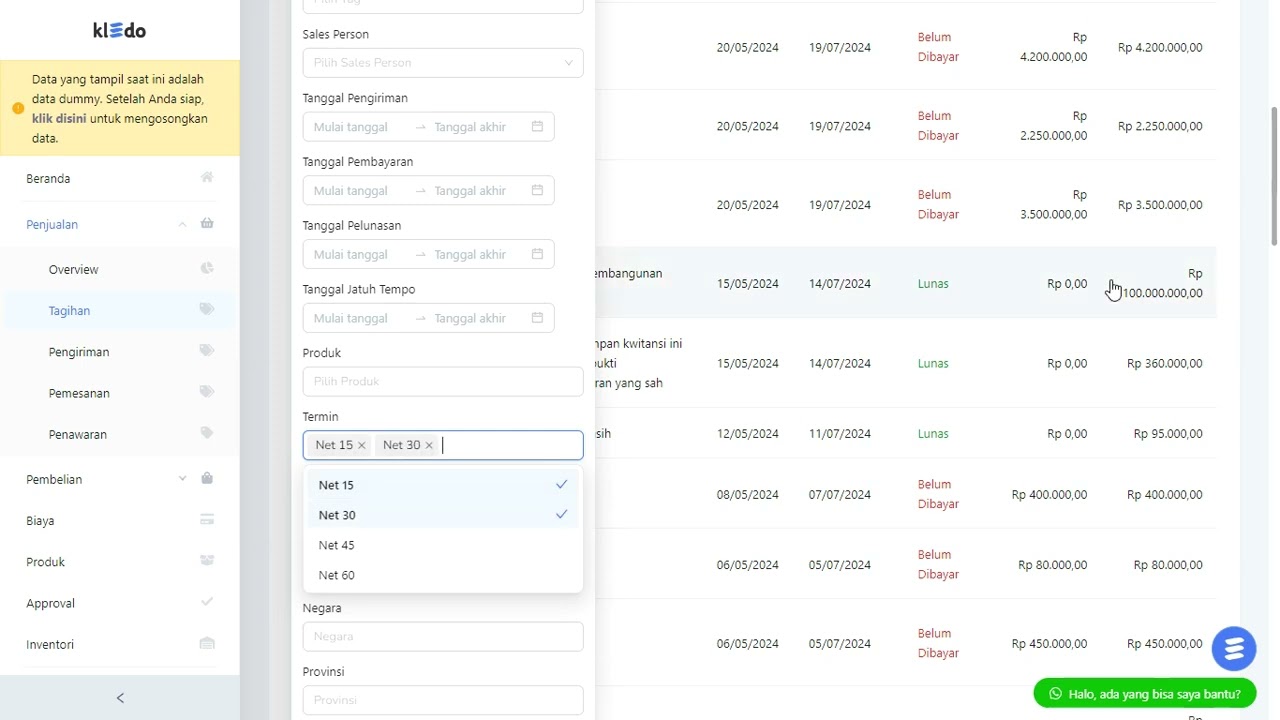Click the basket icon next to Penjualan

tap(207, 224)
